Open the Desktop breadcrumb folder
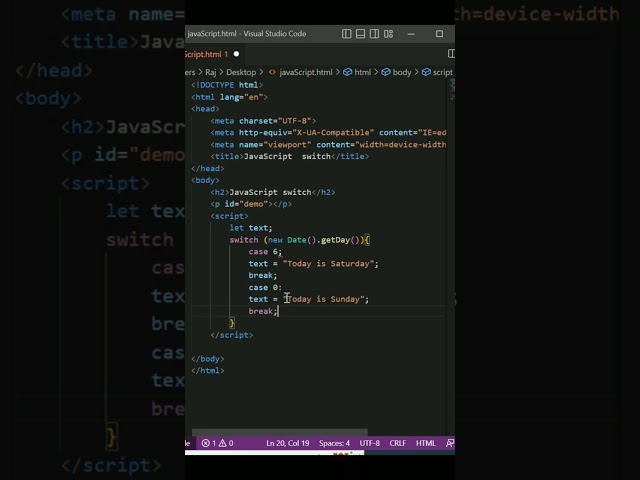Viewport: 640px width, 480px height. [x=241, y=72]
